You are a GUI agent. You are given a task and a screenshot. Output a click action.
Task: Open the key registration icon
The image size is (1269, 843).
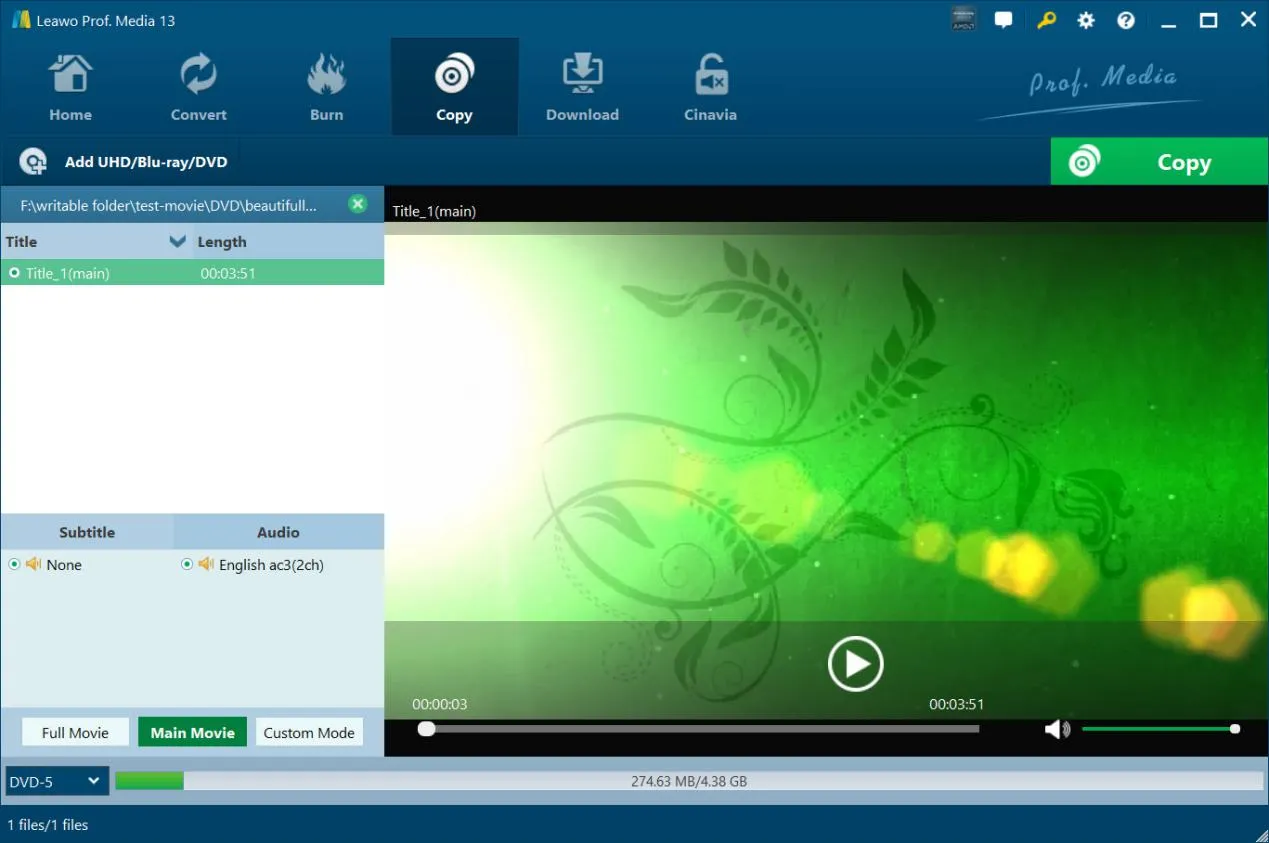tap(1046, 20)
